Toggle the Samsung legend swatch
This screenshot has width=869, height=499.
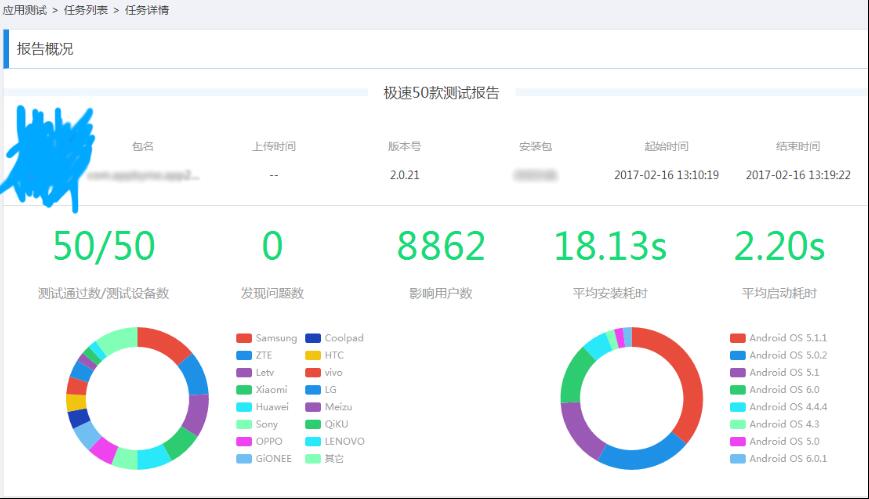[243, 338]
